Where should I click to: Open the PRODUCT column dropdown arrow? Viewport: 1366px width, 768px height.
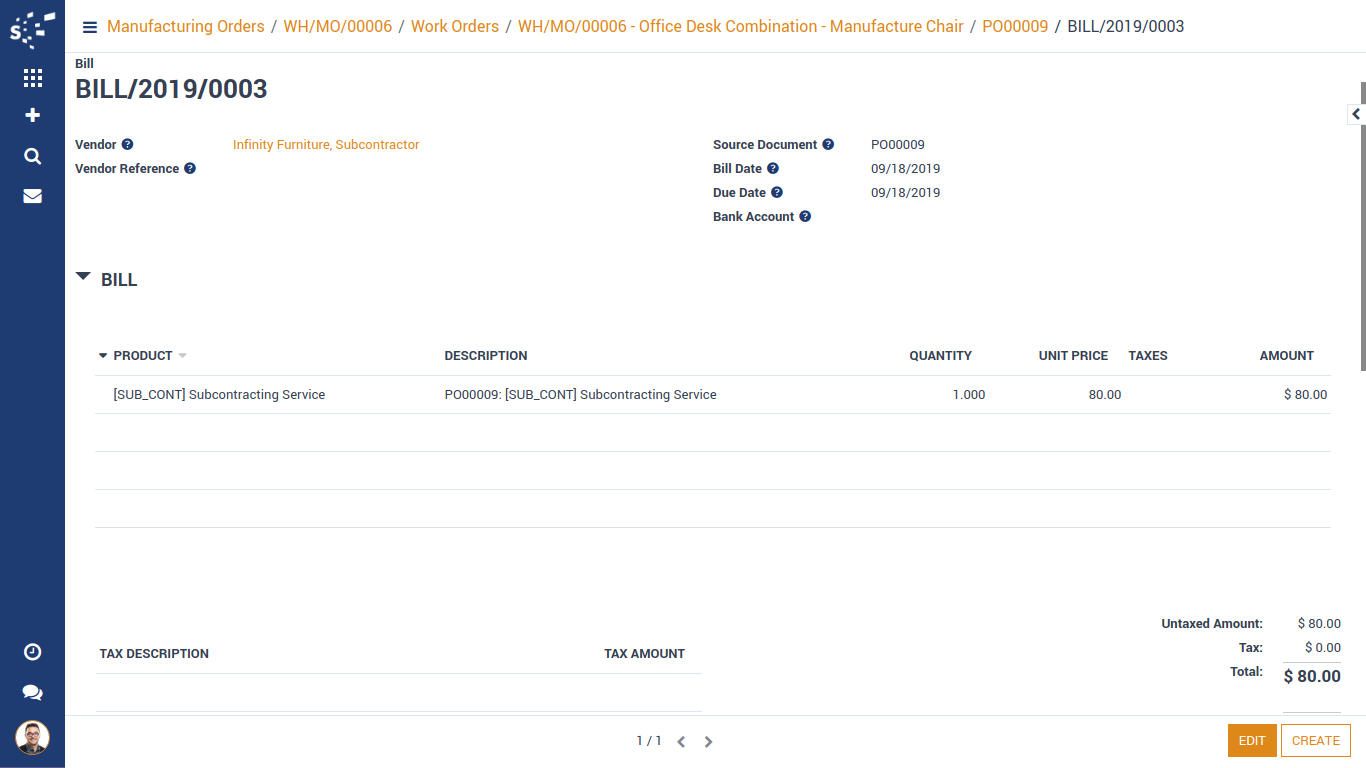click(182, 356)
